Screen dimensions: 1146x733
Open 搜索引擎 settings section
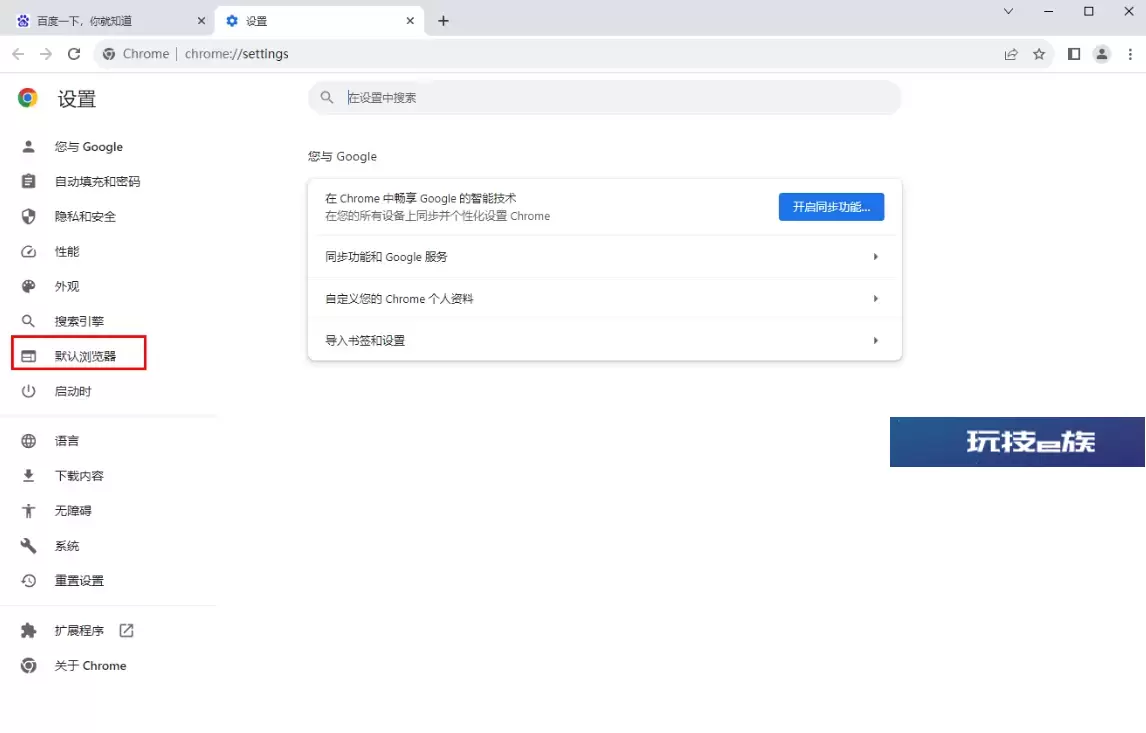79,321
